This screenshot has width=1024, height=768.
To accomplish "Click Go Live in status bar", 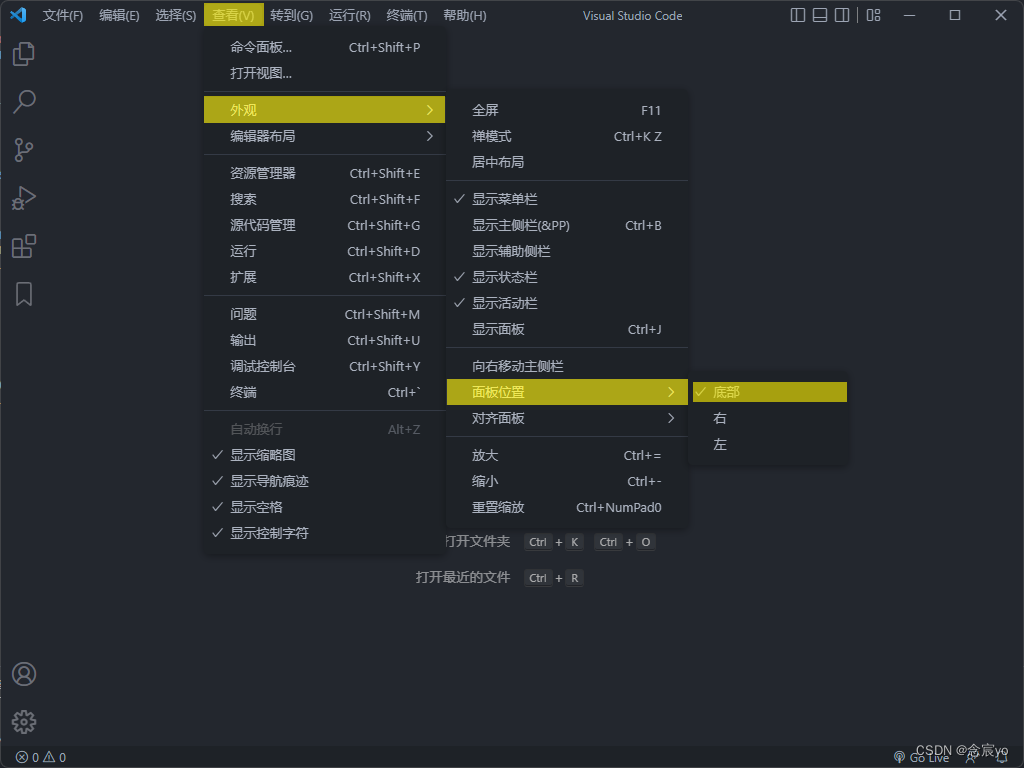I will point(921,758).
